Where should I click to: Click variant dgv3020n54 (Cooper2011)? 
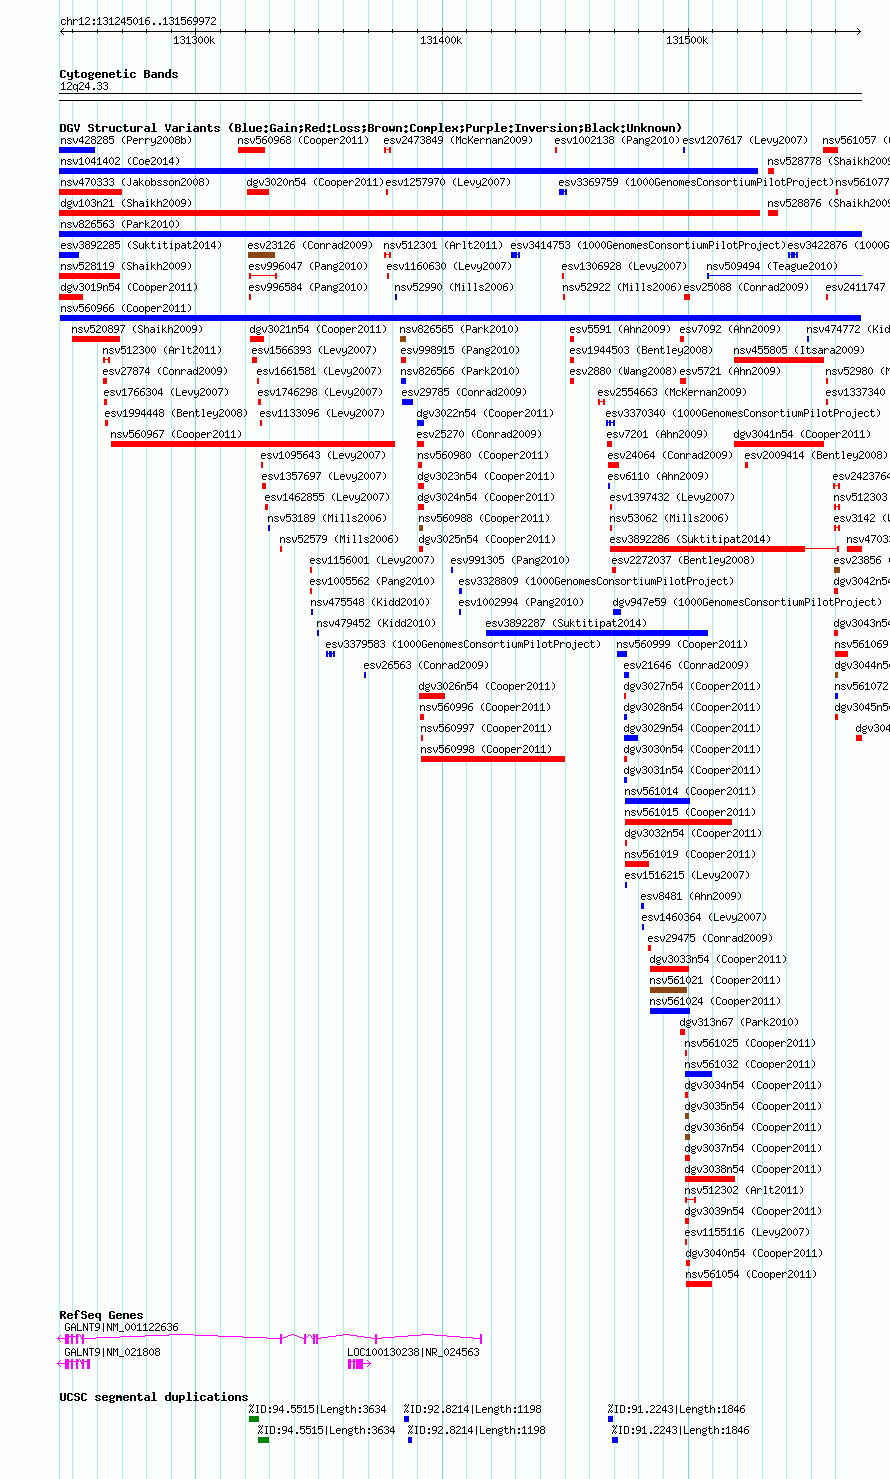point(315,183)
